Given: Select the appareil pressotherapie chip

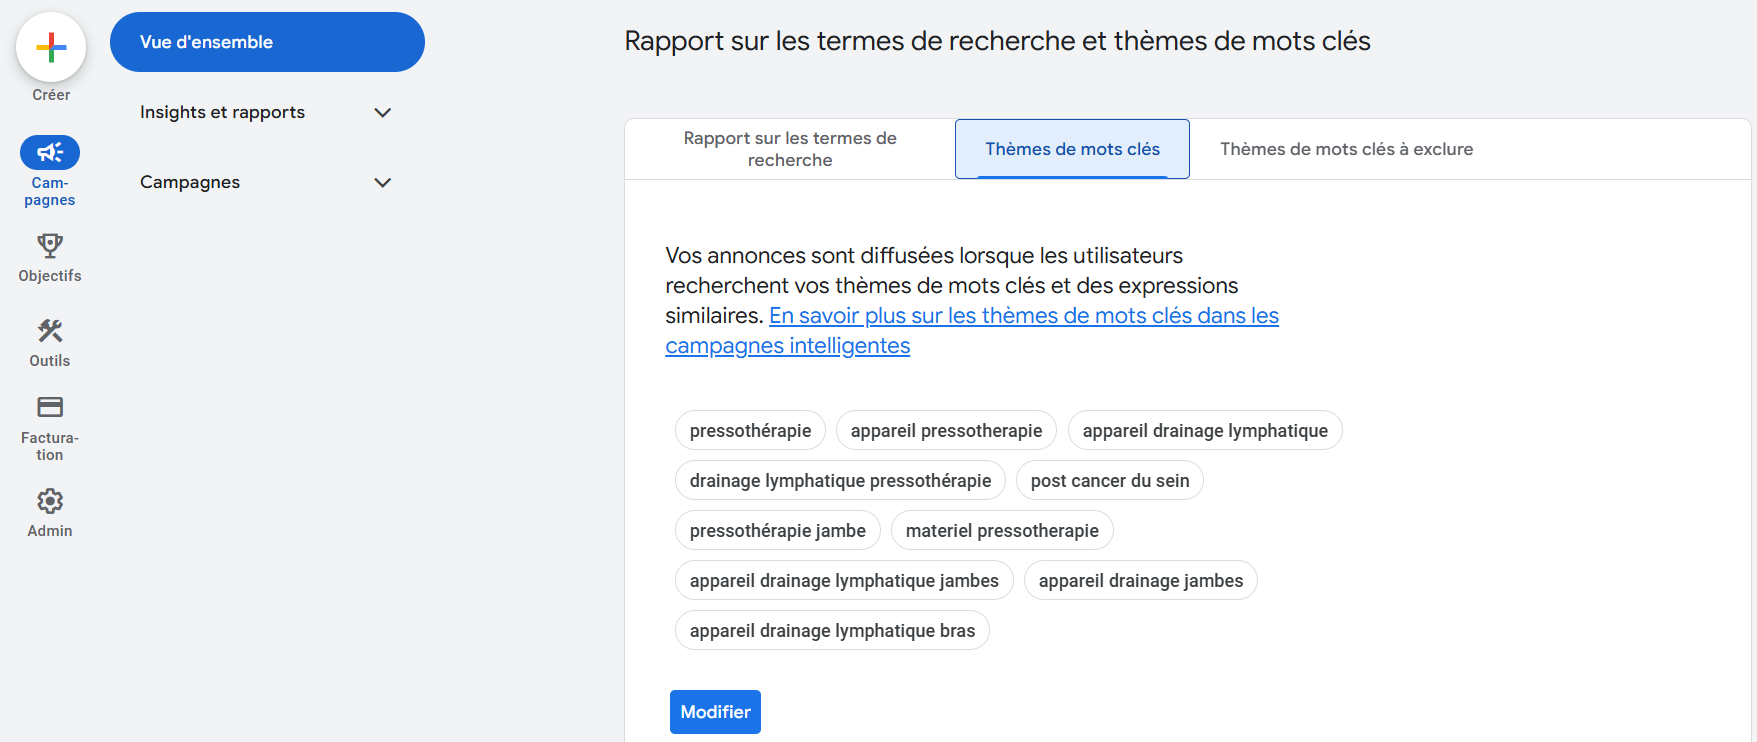Looking at the screenshot, I should tap(946, 431).
